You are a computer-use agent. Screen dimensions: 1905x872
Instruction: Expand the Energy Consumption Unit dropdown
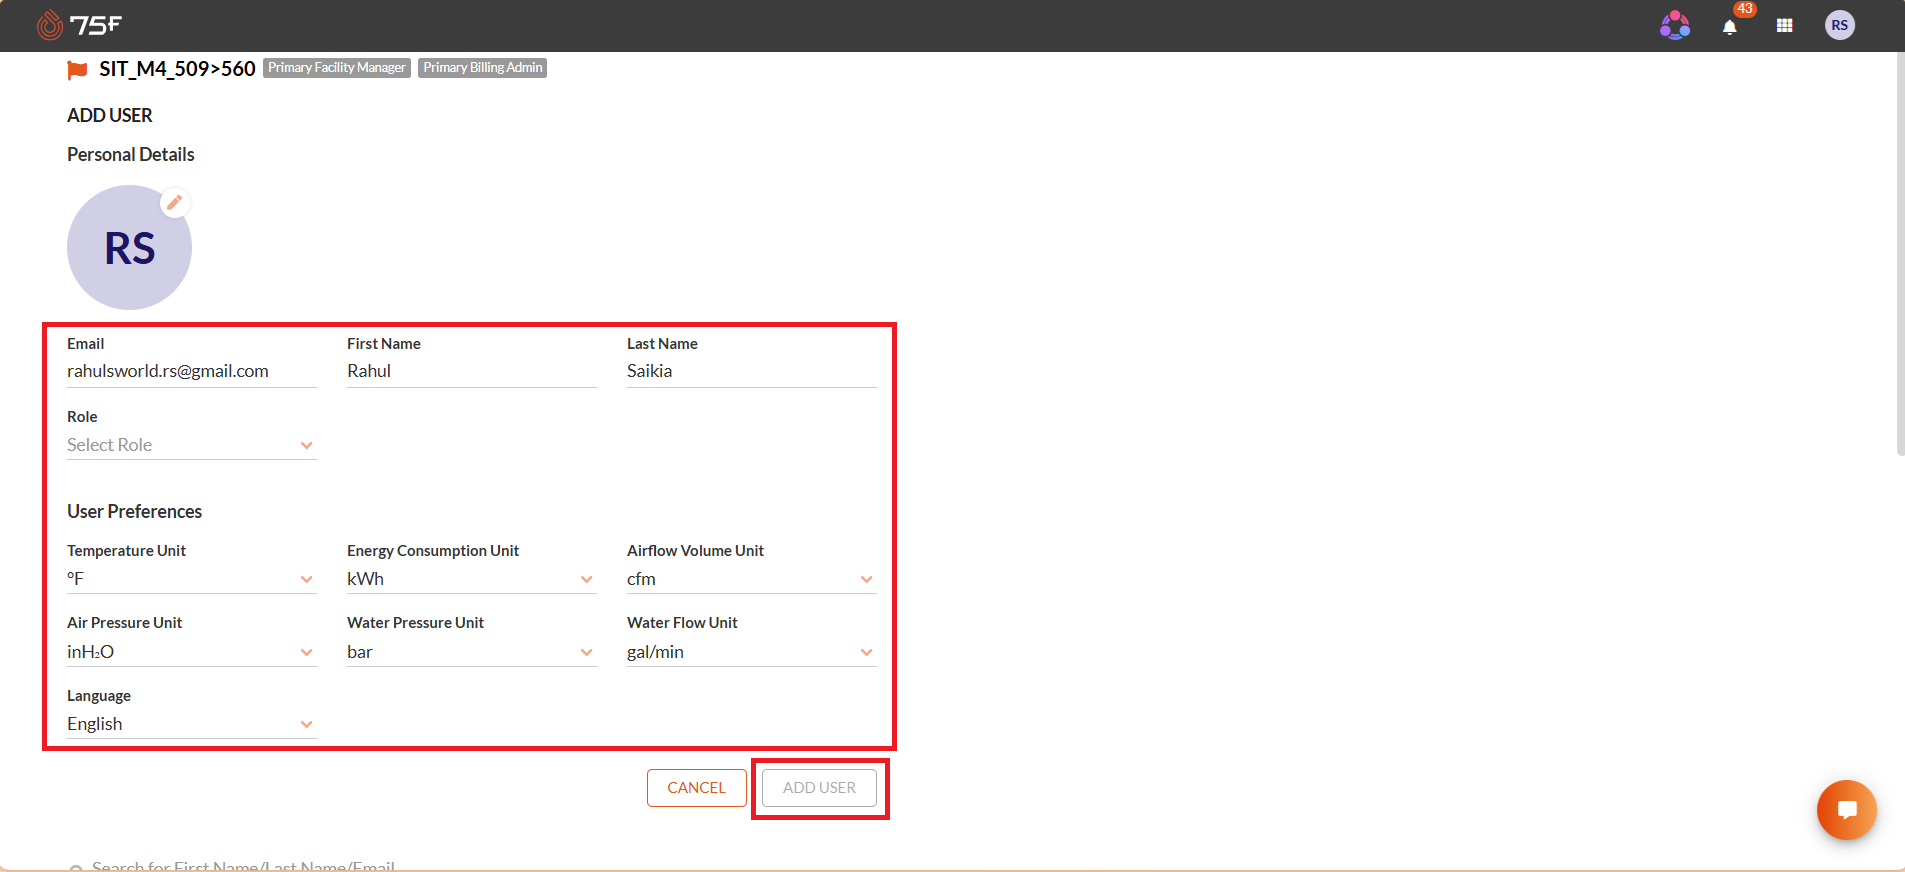(471, 579)
